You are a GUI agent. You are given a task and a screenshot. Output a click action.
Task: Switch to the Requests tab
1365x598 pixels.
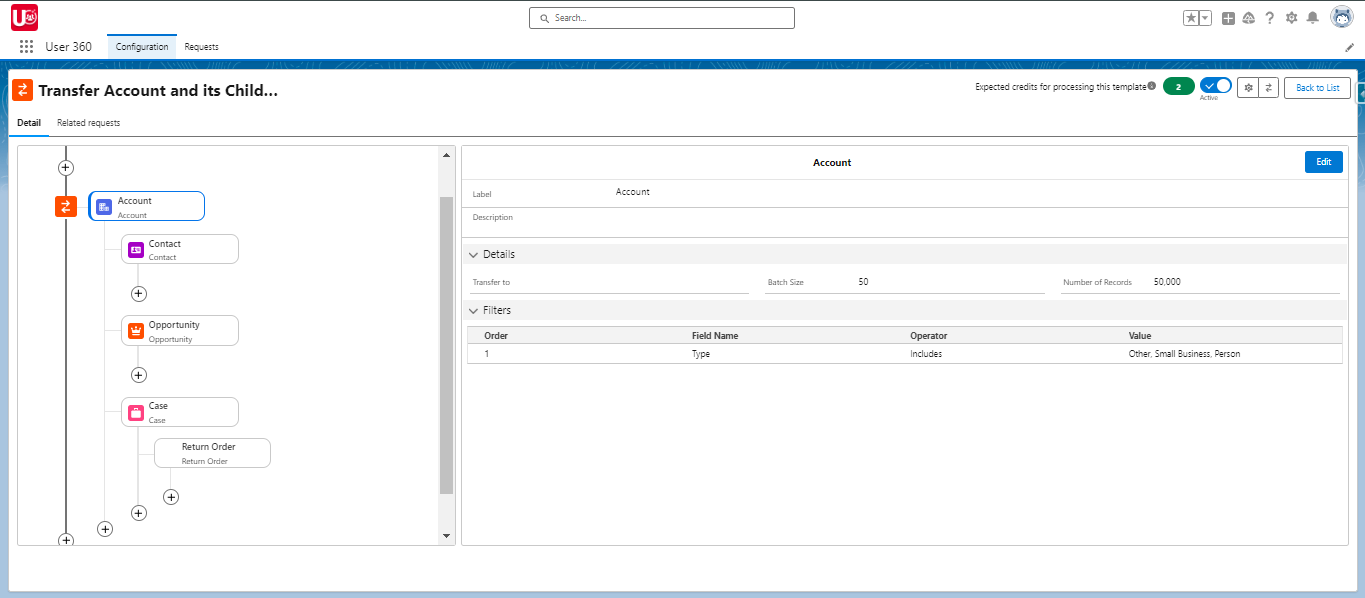pos(201,47)
